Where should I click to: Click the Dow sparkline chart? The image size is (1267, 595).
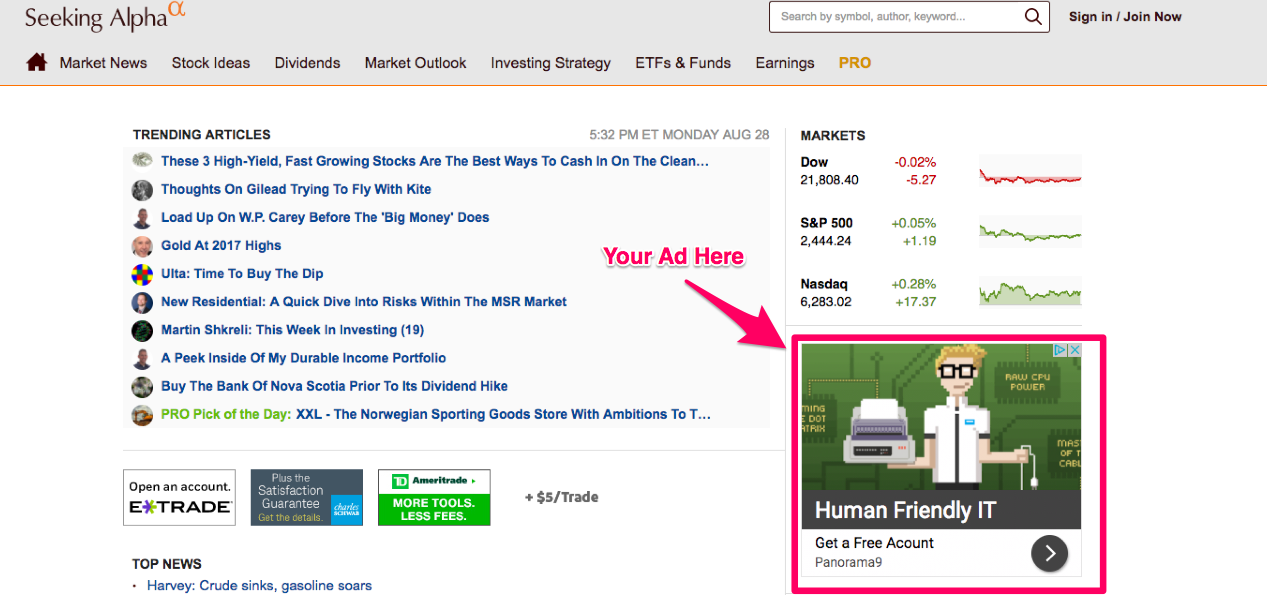click(1030, 172)
